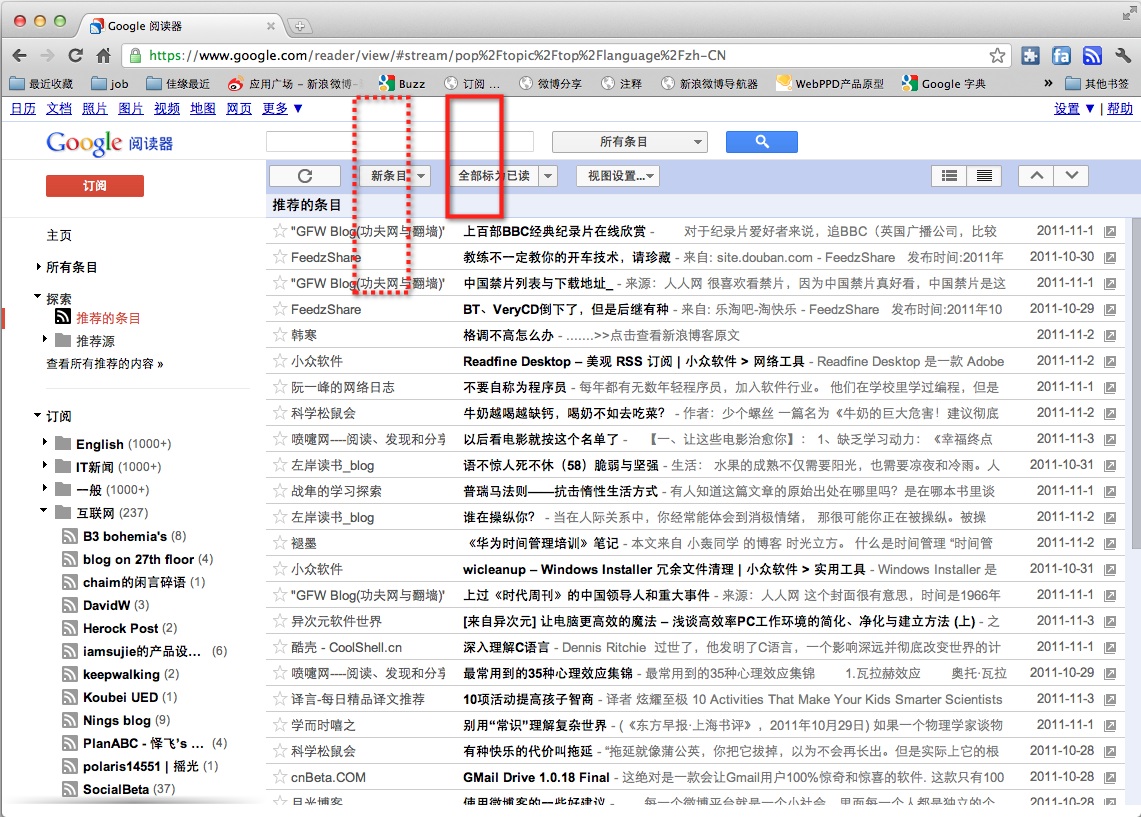Go to previous item with up arrow
This screenshot has width=1141, height=817.
pos(1036,176)
